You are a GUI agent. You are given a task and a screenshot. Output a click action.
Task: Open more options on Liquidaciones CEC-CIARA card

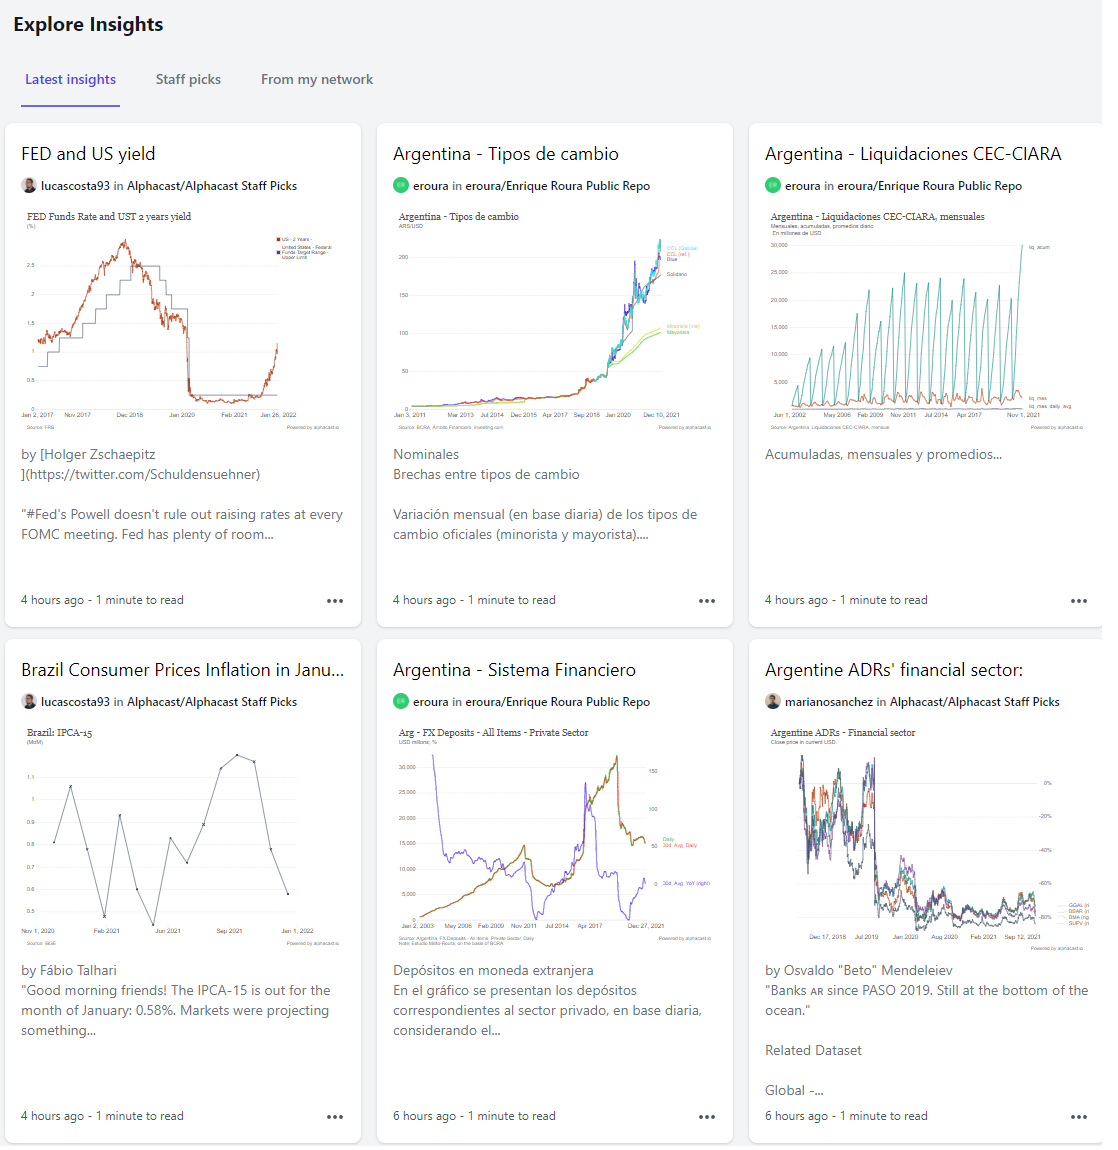pyautogui.click(x=1078, y=601)
